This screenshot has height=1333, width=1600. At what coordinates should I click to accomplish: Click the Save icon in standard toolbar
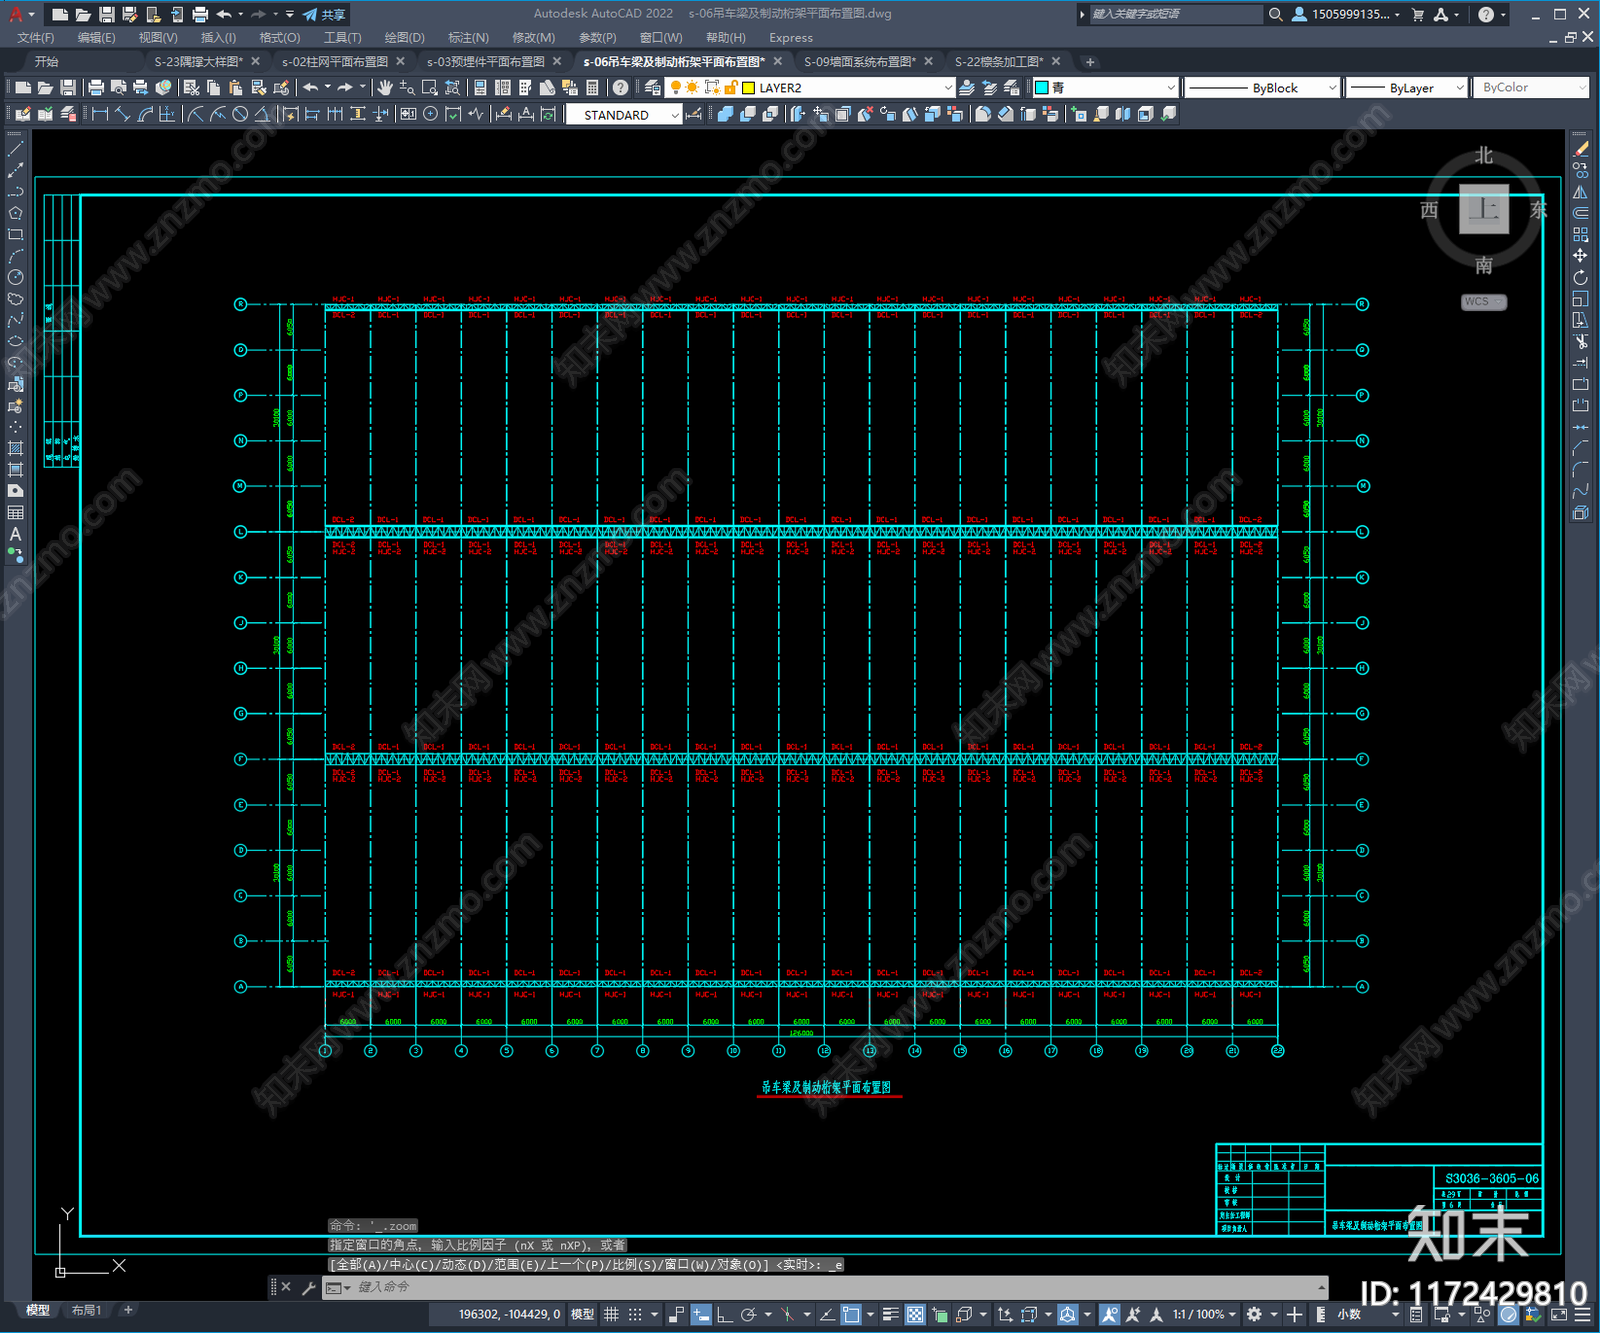coord(68,88)
